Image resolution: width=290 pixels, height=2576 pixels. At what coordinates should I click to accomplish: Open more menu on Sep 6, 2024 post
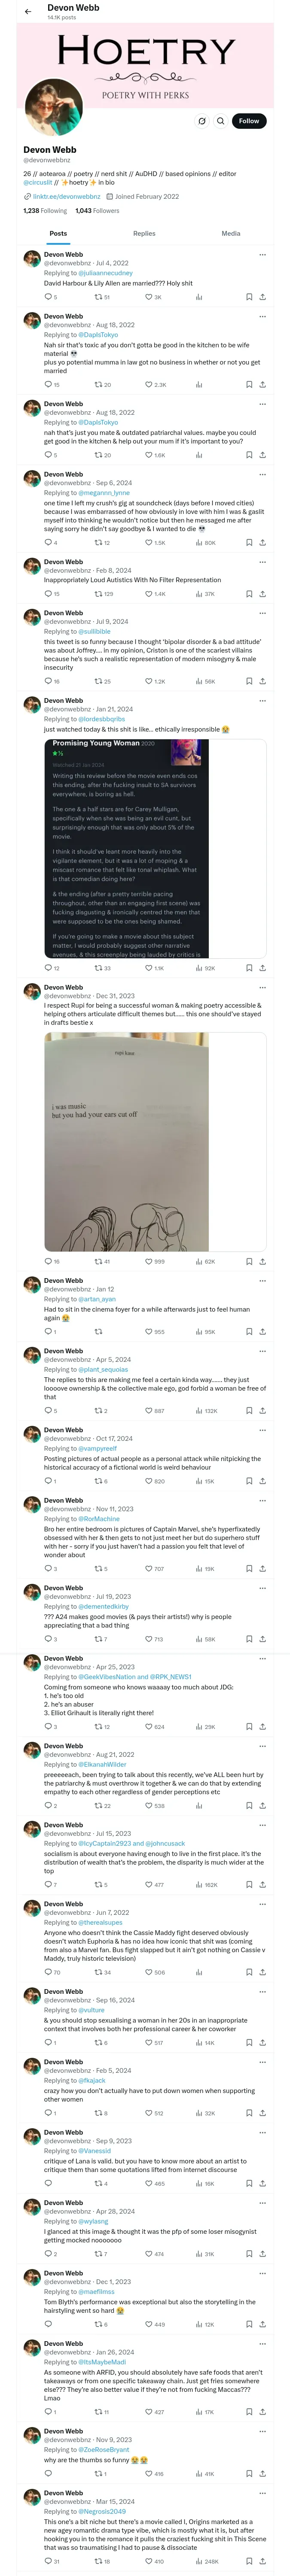(262, 475)
